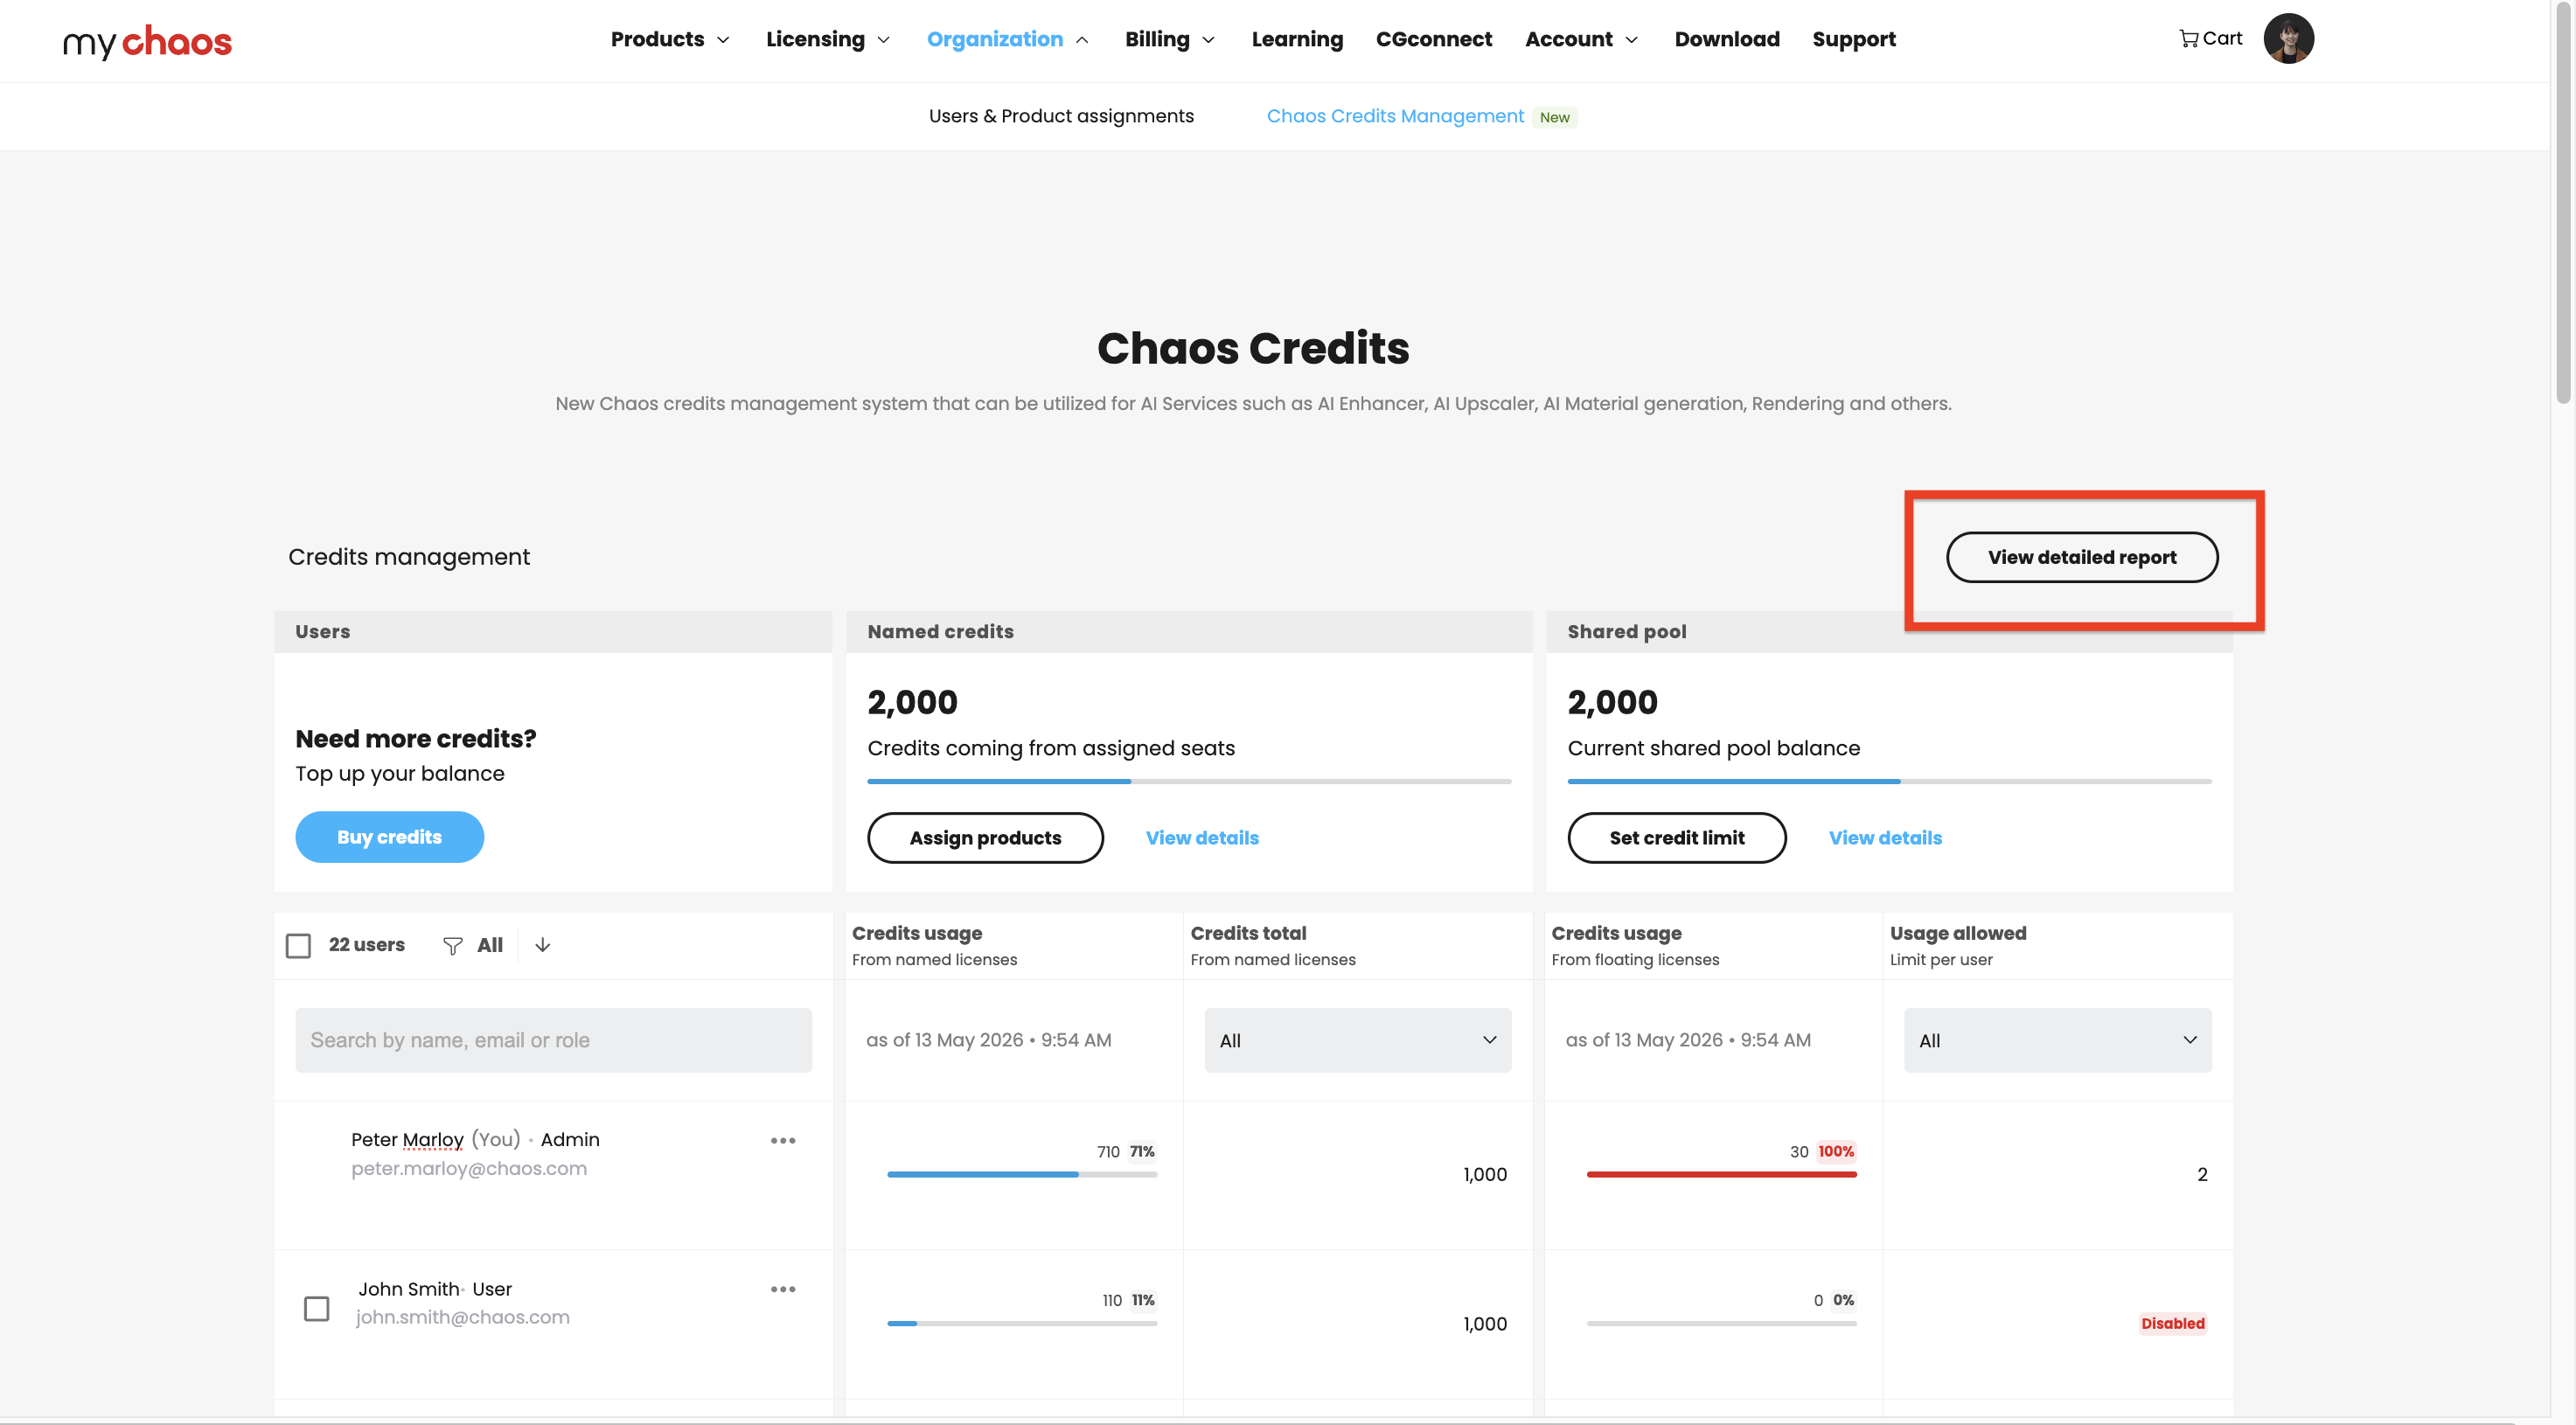Click the Usage allowed Limit per user header

click(x=1958, y=945)
